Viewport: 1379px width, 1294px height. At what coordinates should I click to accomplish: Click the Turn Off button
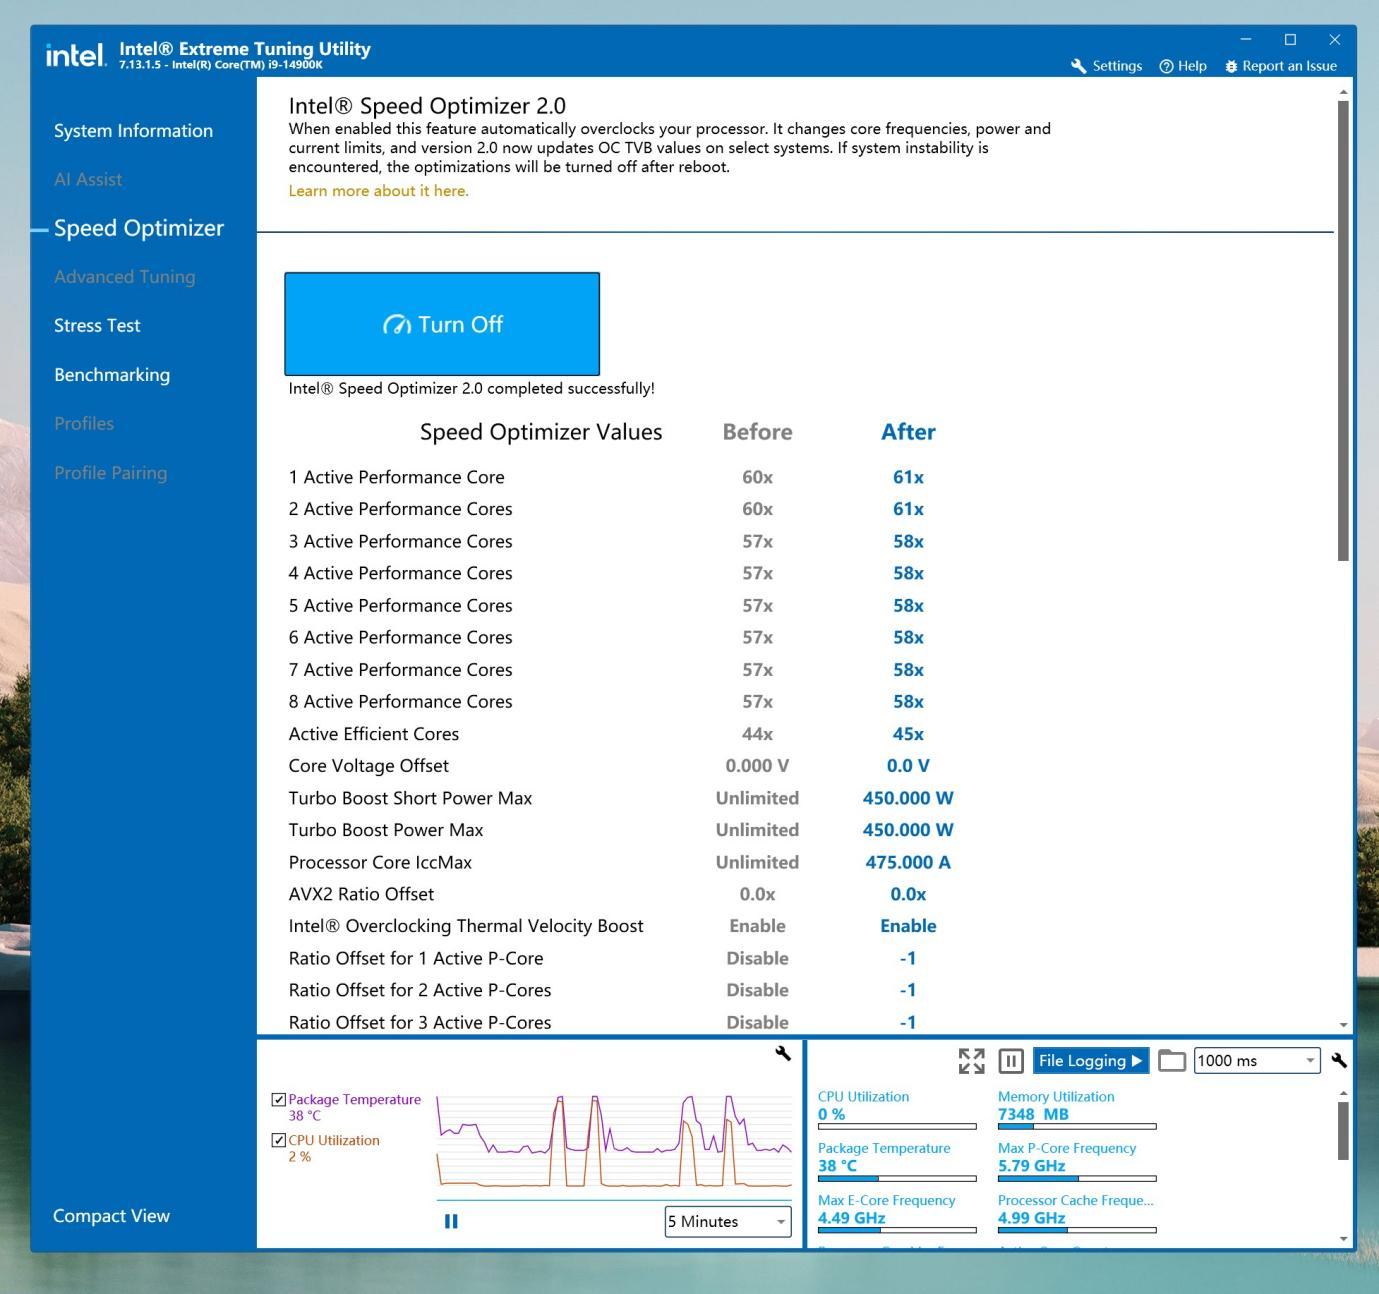[x=442, y=324]
